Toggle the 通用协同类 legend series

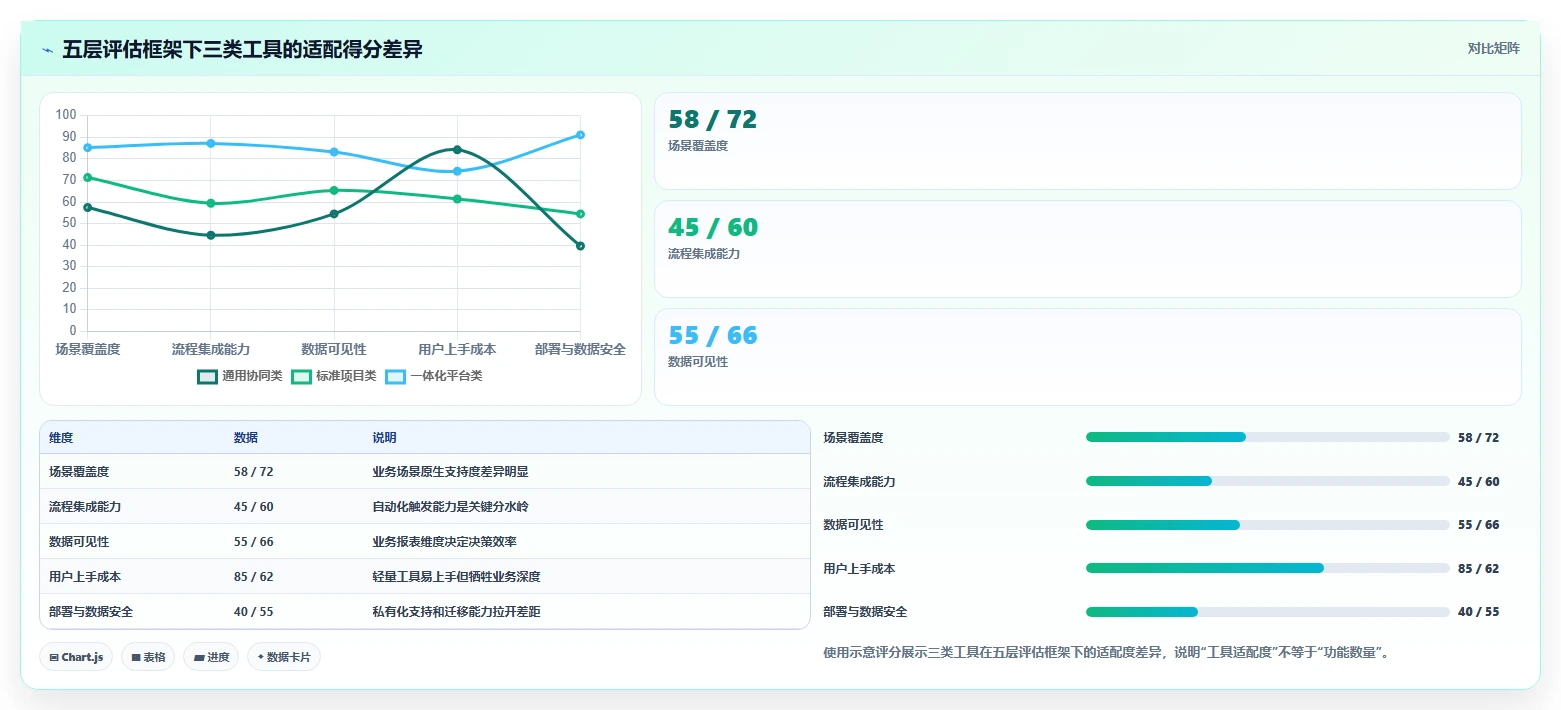pos(240,377)
